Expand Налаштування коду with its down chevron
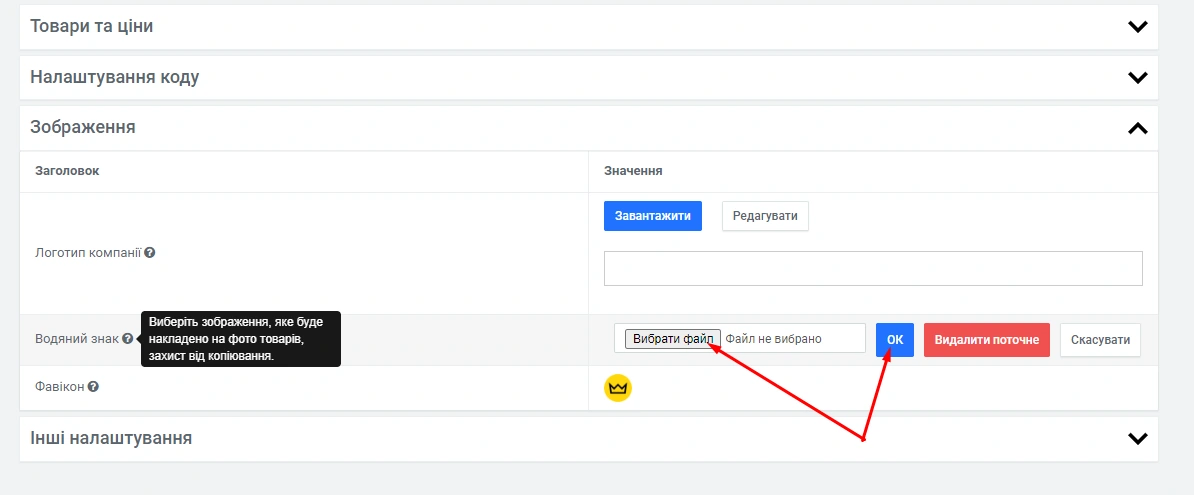The width and height of the screenshot is (1194, 495). click(x=1137, y=77)
